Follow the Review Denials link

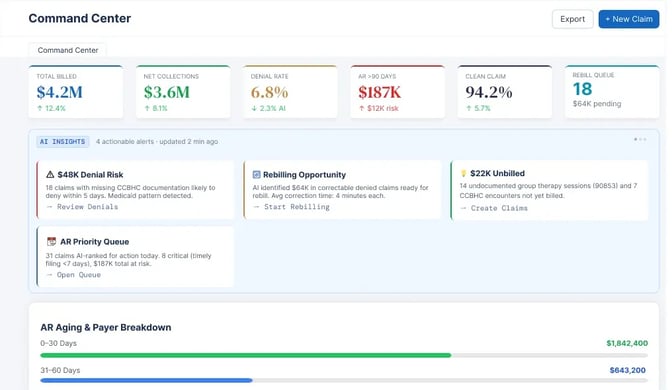tap(82, 207)
